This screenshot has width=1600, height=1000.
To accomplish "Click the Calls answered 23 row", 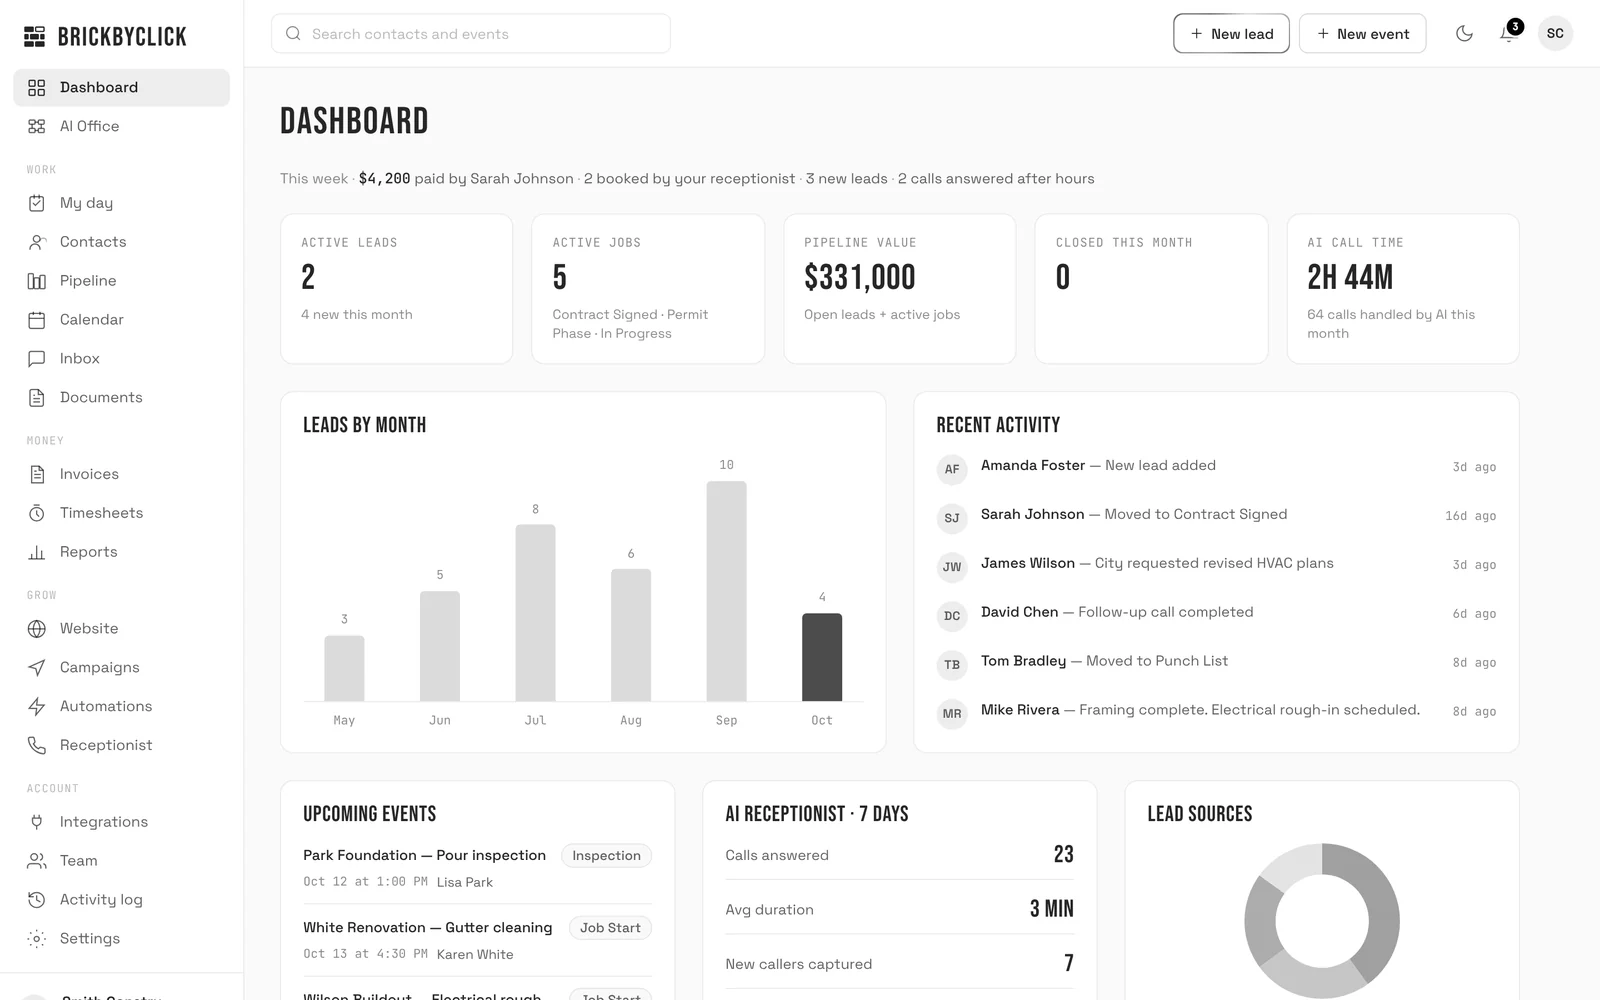I will 899,855.
